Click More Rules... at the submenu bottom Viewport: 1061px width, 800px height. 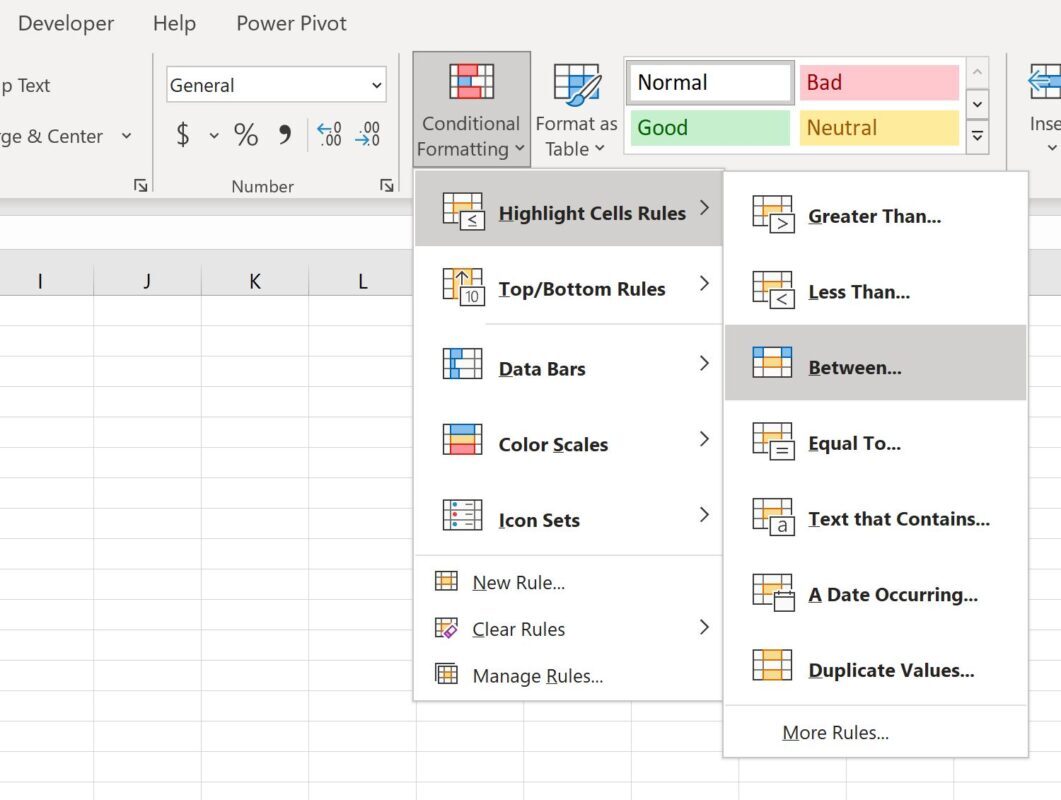click(x=836, y=732)
